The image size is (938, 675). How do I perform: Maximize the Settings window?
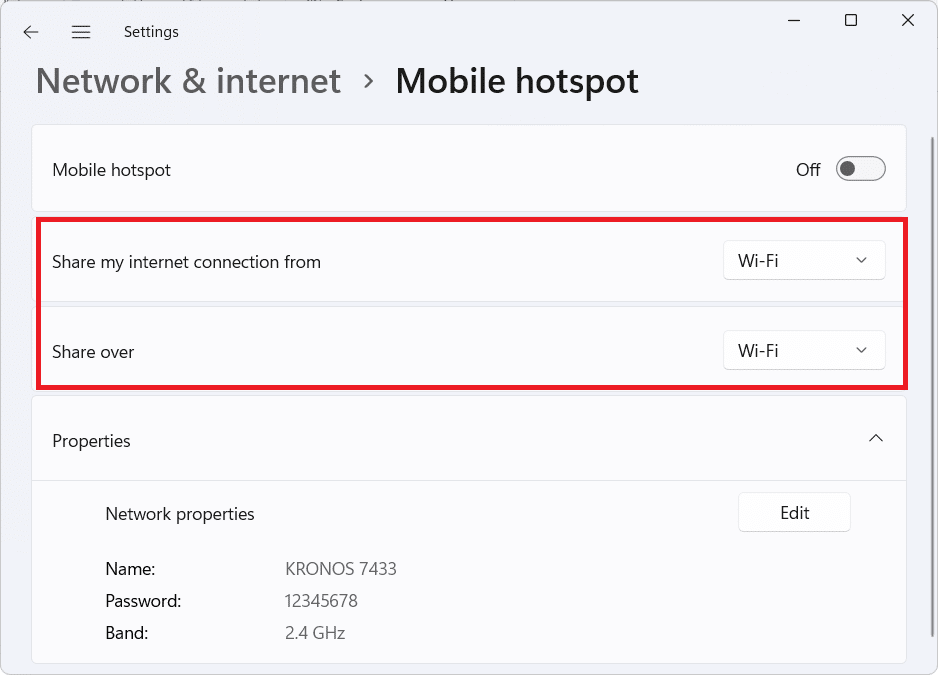point(850,21)
